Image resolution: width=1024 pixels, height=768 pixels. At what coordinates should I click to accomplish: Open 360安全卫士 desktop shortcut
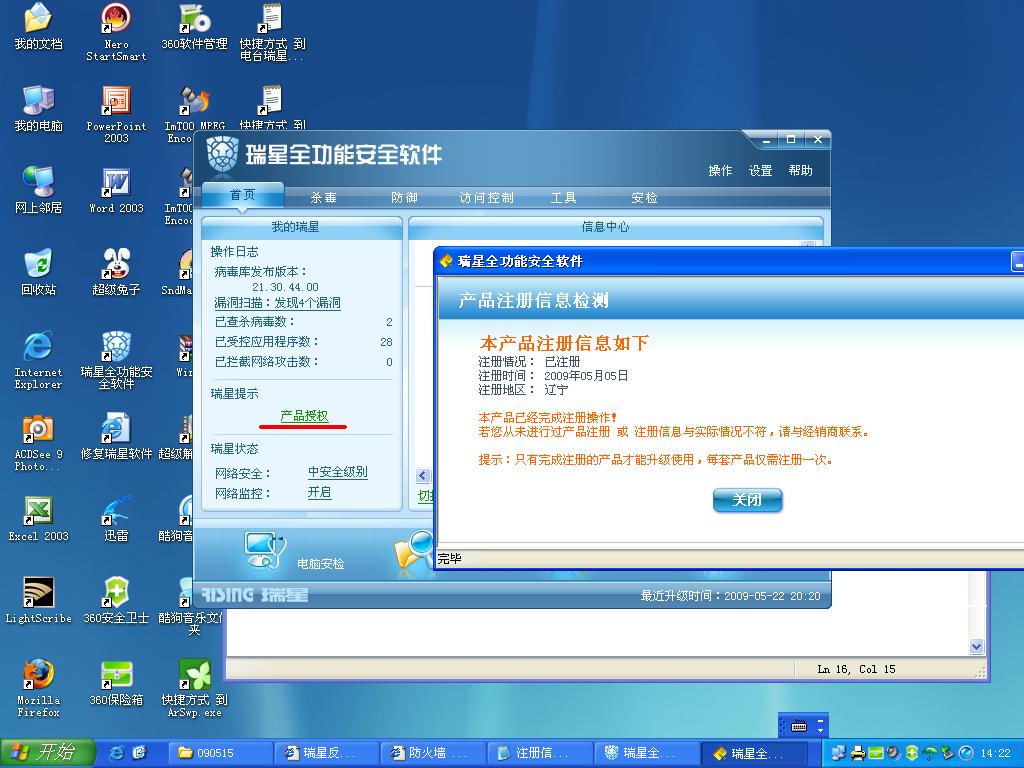(116, 601)
